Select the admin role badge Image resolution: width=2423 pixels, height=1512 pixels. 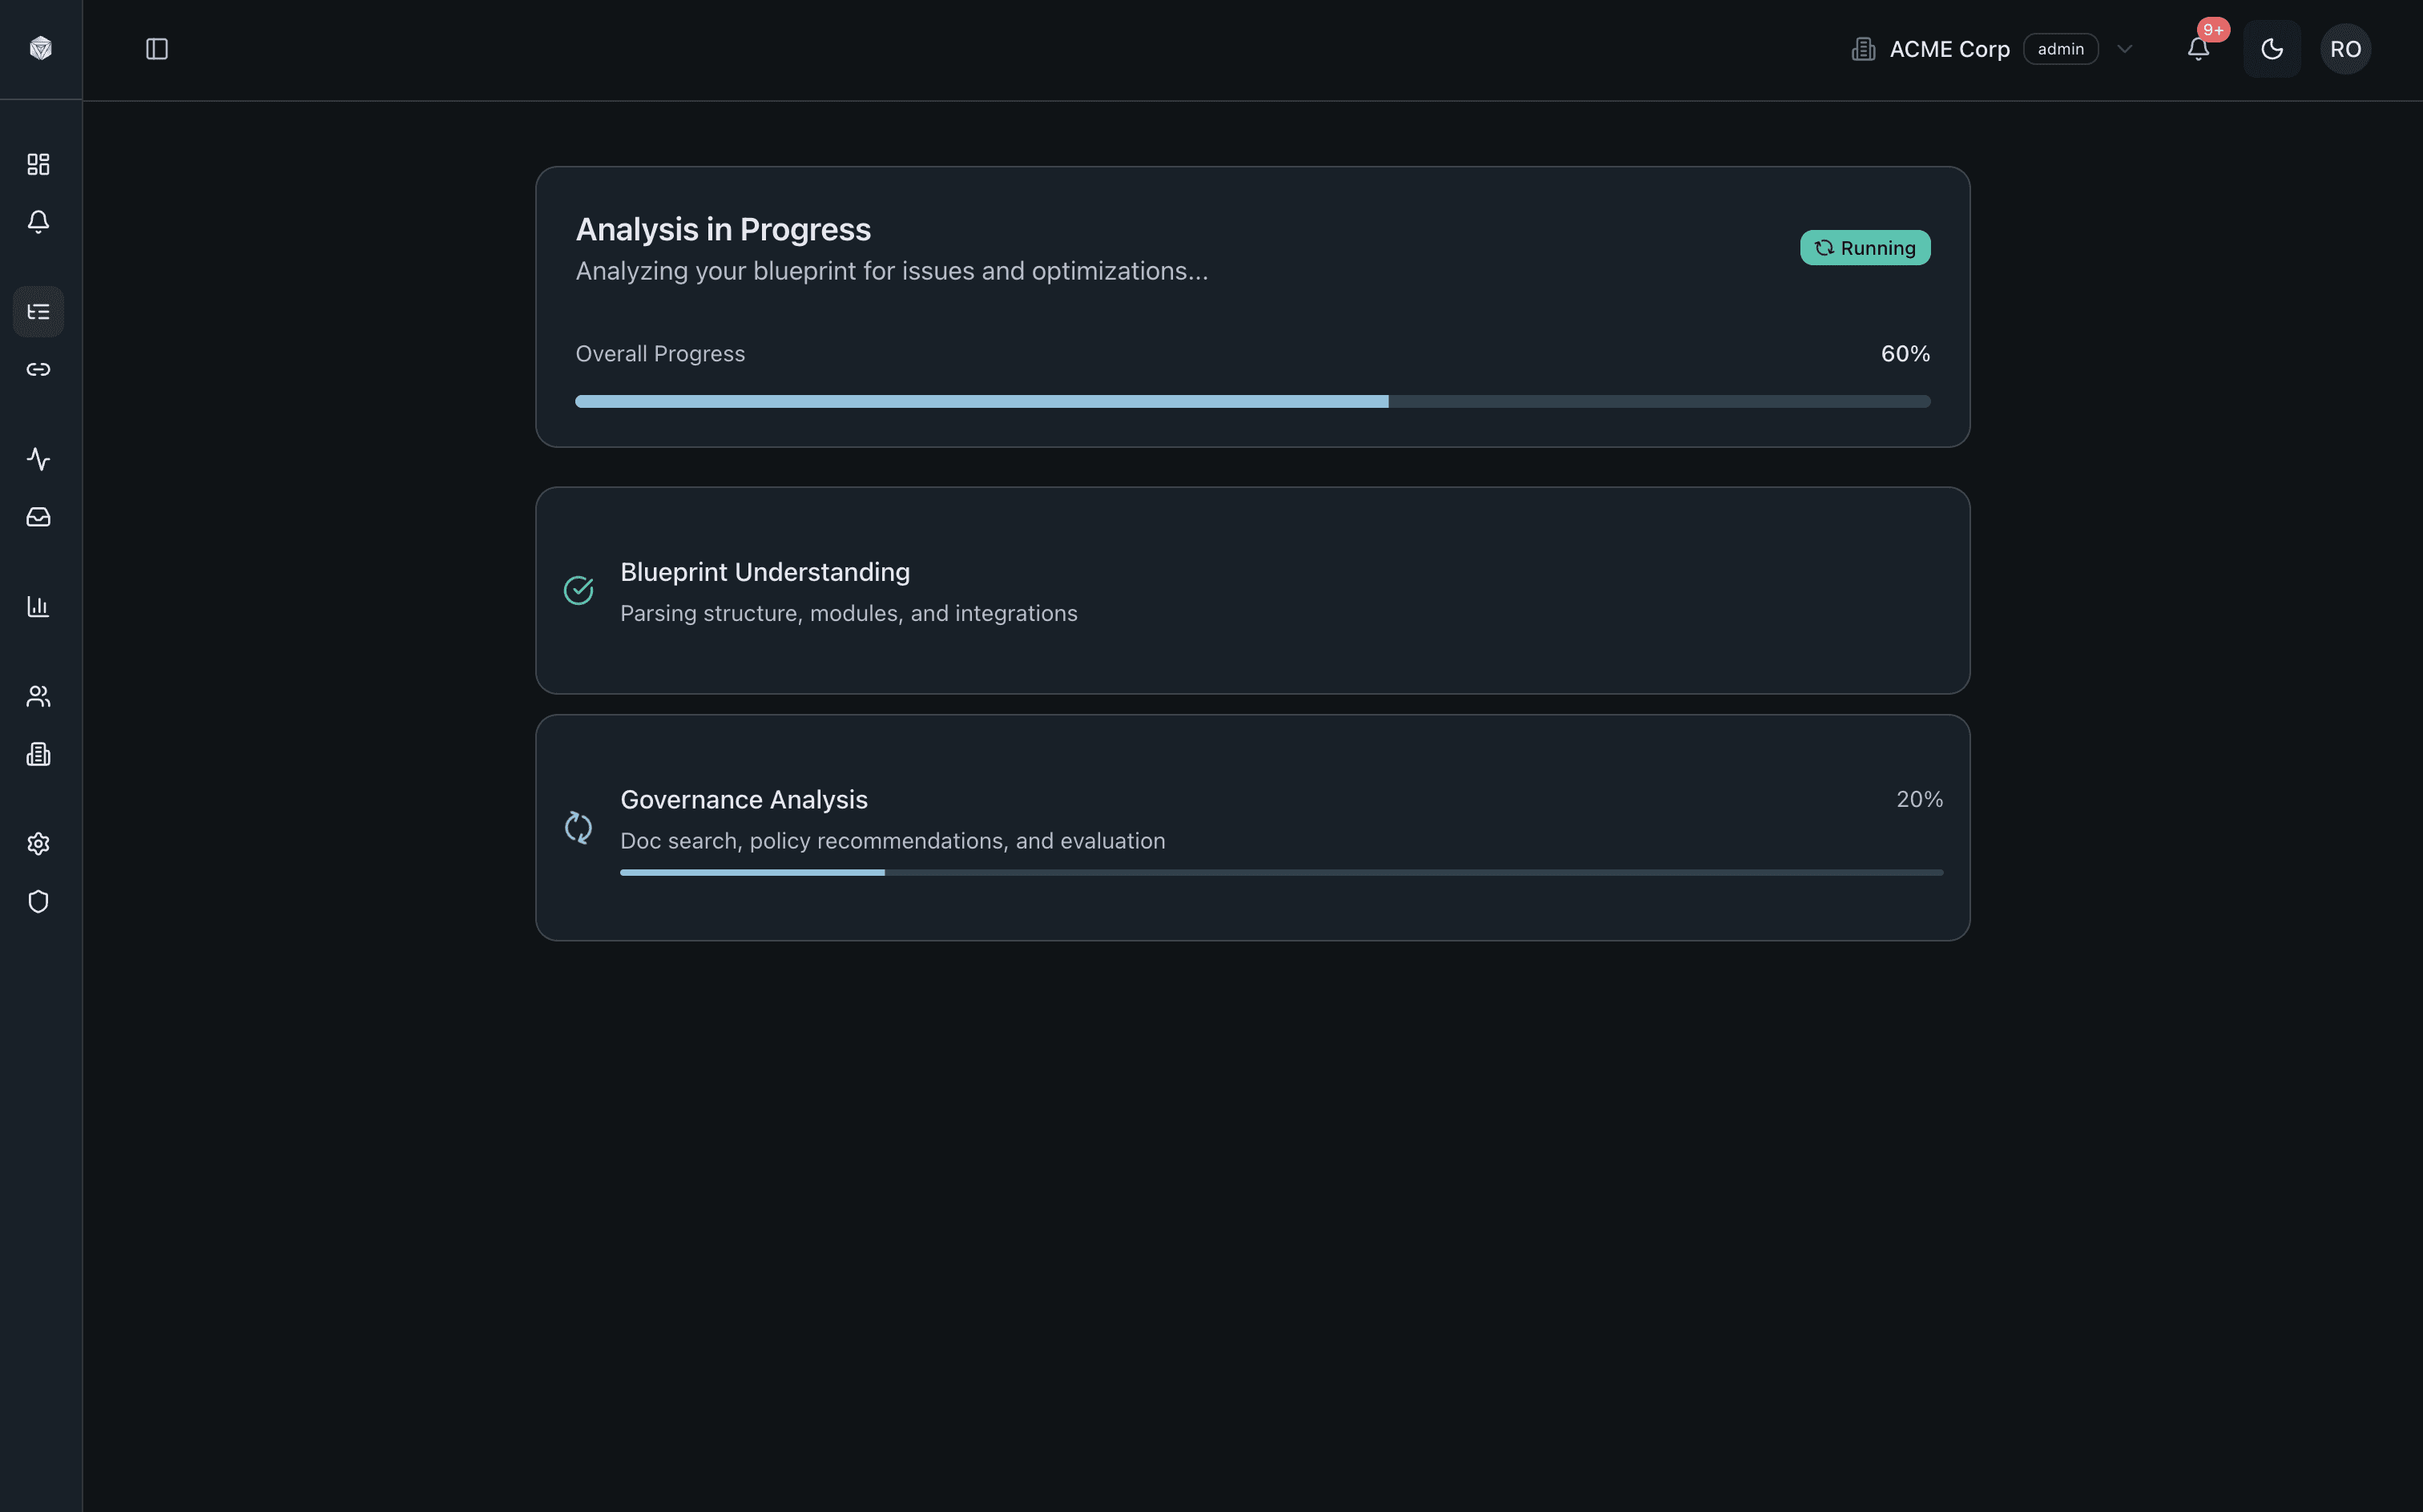tap(2061, 48)
